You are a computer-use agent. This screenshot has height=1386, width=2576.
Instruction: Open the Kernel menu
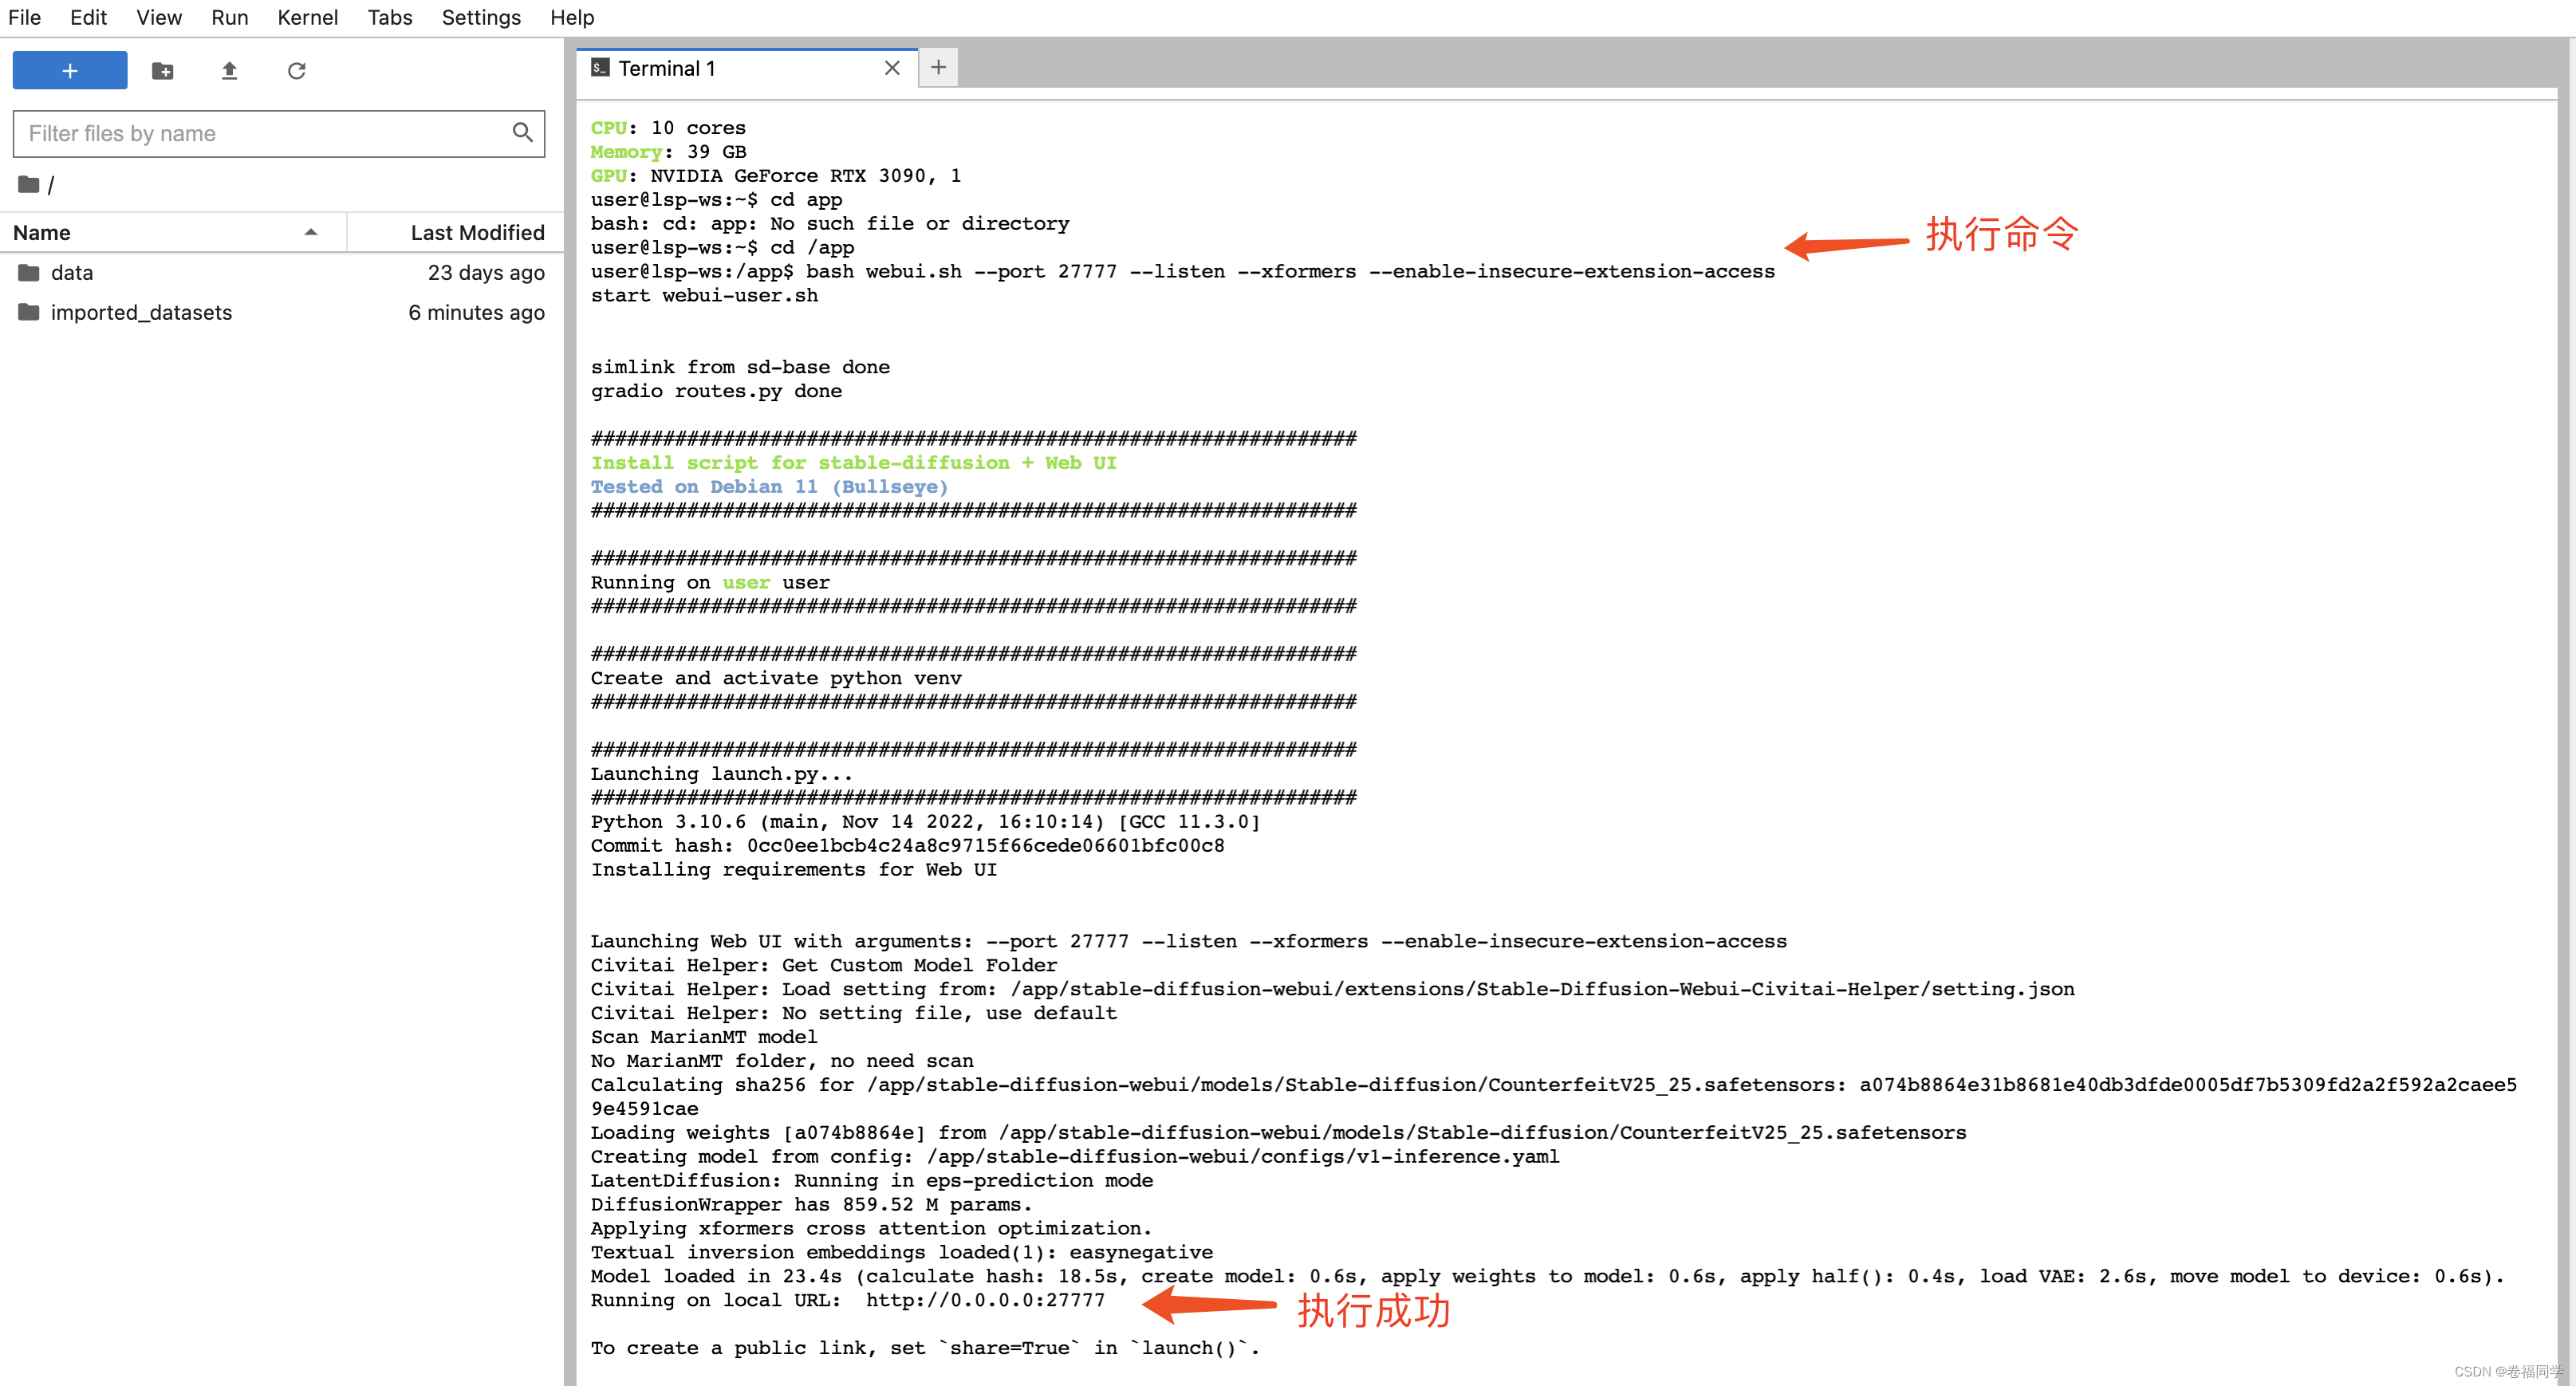(307, 17)
